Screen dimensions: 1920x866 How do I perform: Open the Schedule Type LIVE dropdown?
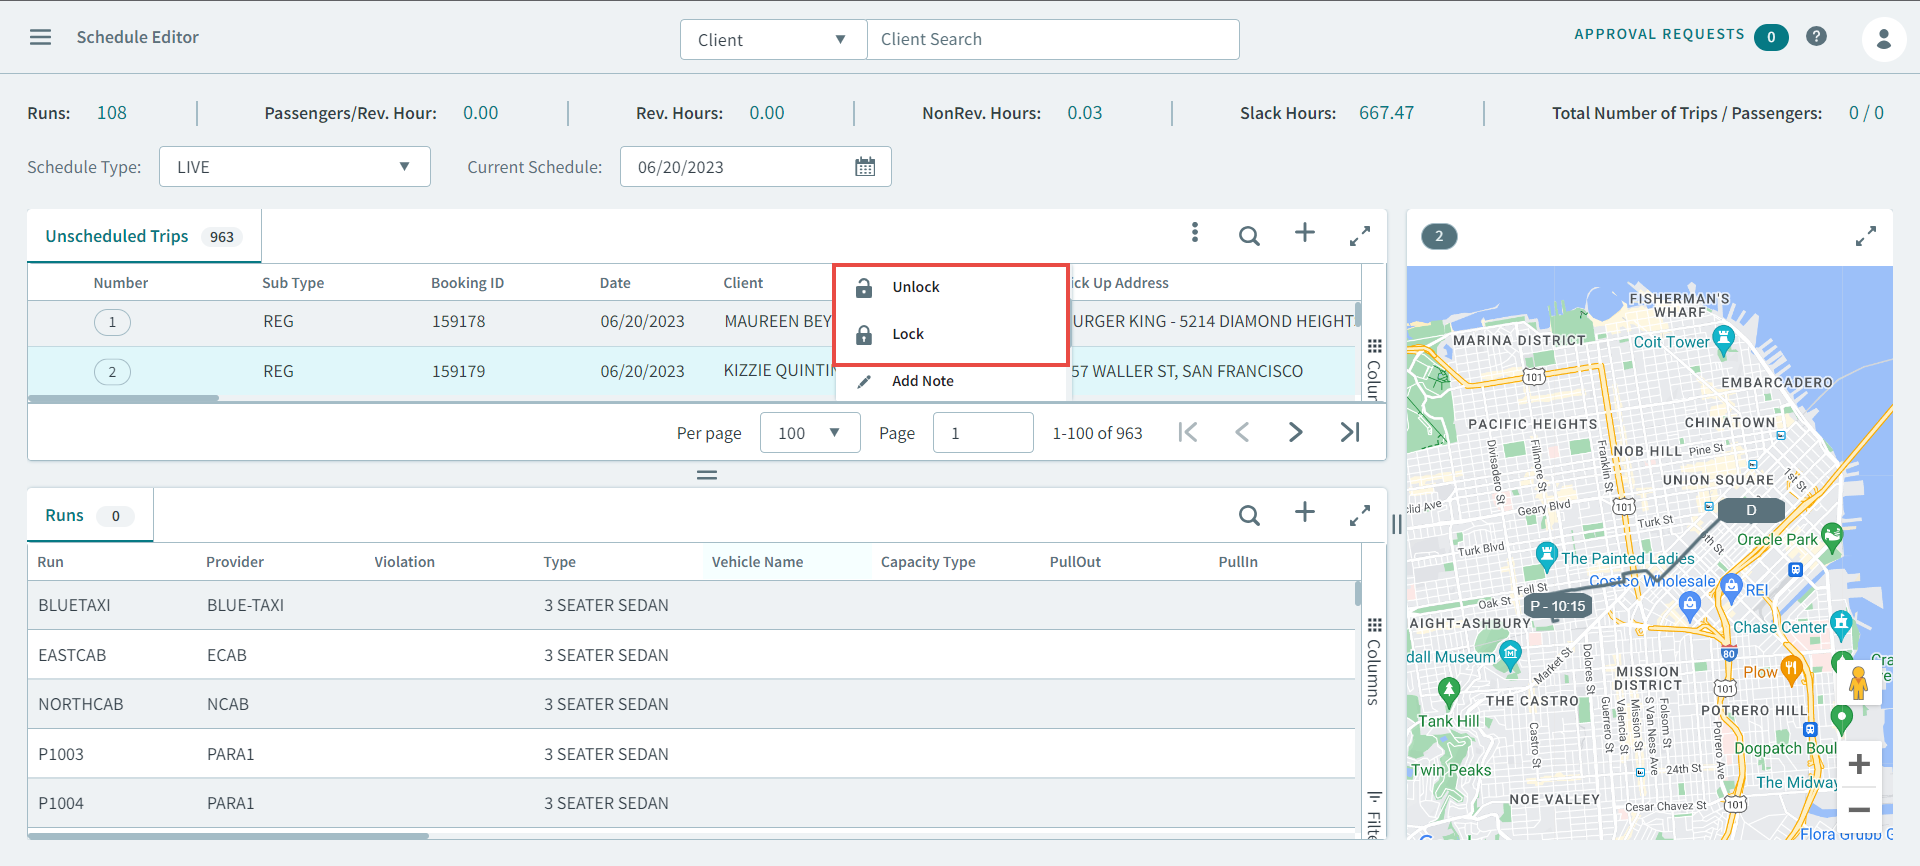pyautogui.click(x=294, y=167)
